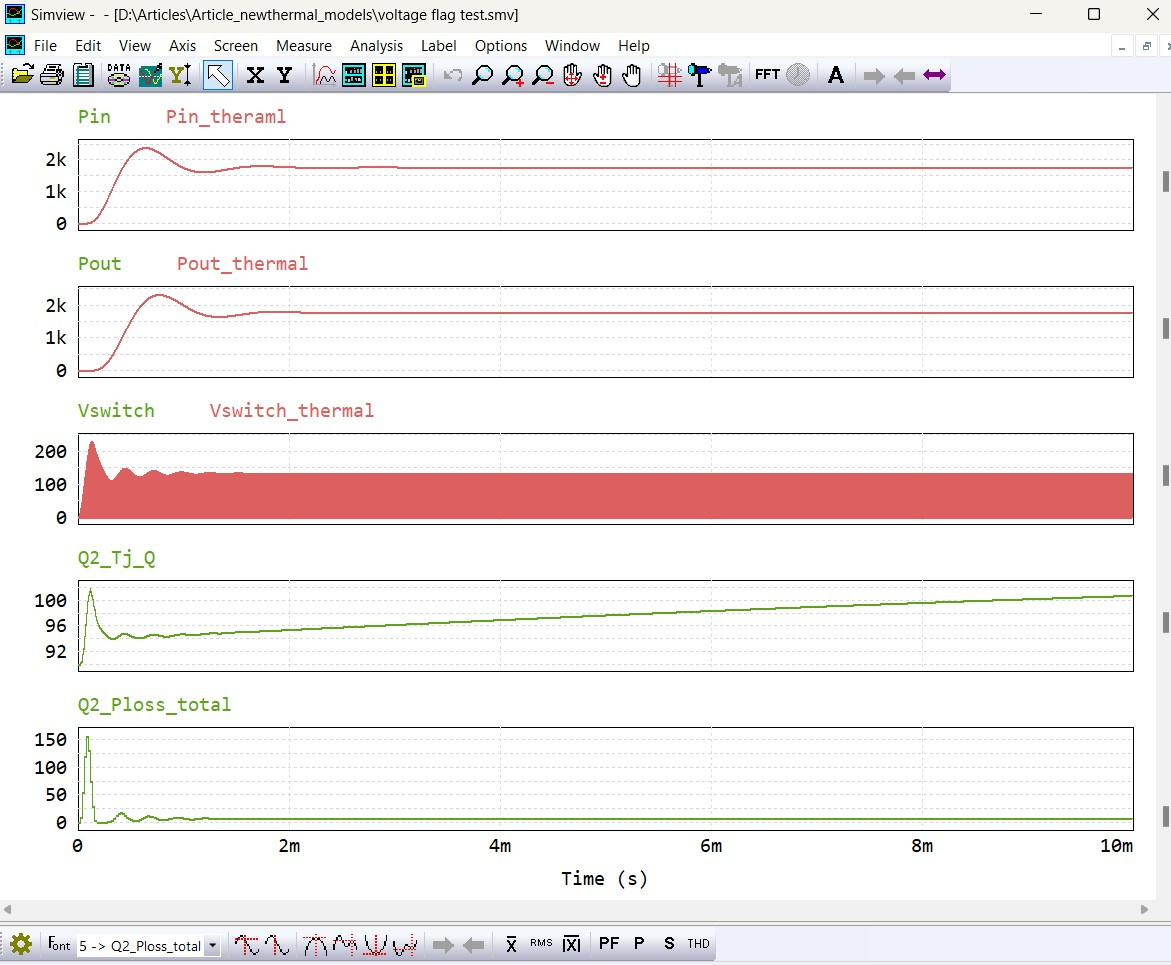Toggle the red grid measure icon

click(x=669, y=75)
